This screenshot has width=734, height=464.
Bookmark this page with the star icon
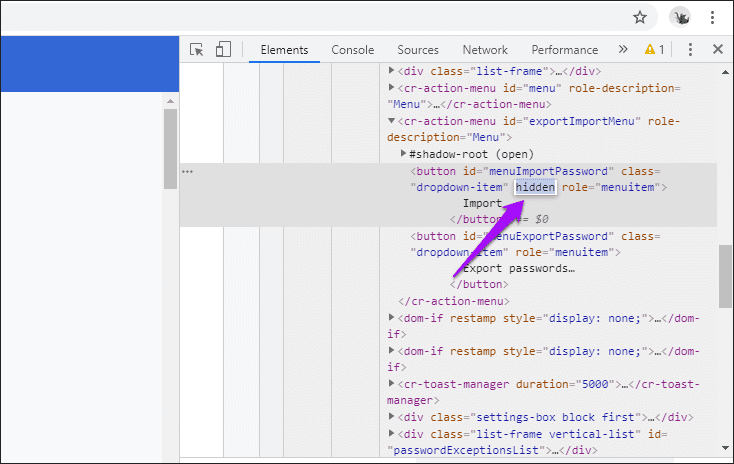click(x=639, y=18)
